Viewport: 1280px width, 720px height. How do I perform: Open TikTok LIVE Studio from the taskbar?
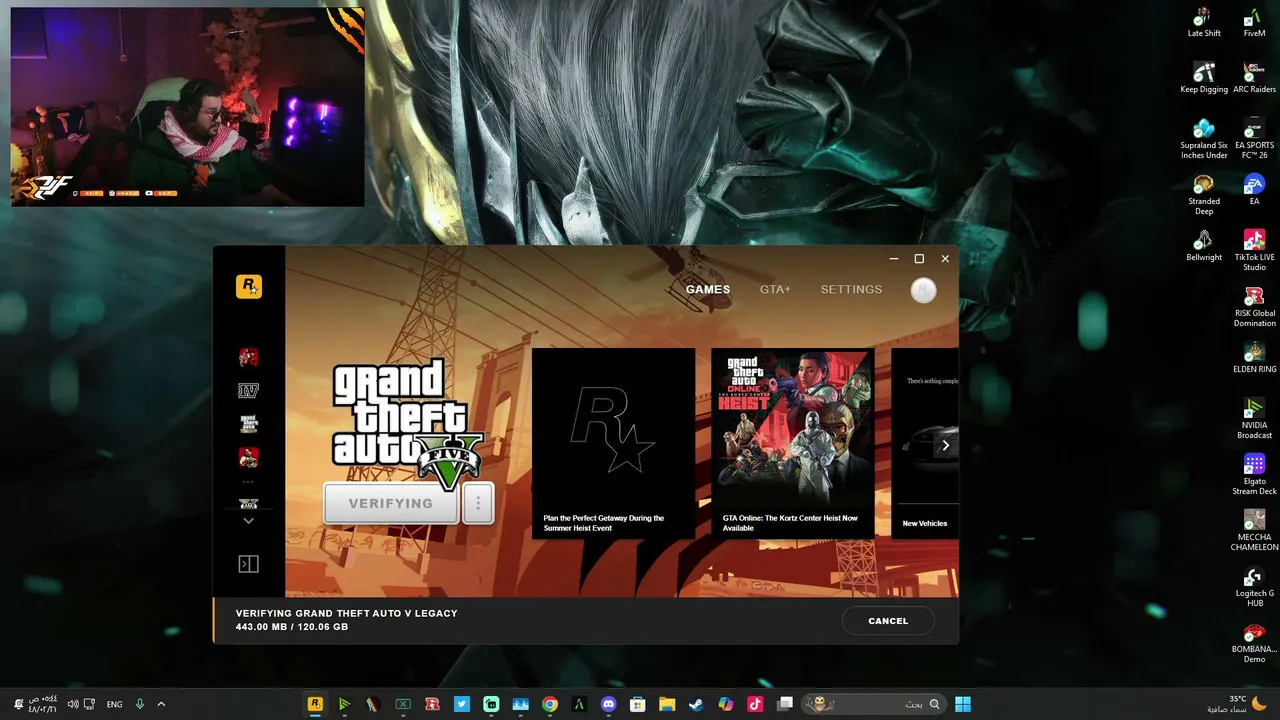point(755,704)
